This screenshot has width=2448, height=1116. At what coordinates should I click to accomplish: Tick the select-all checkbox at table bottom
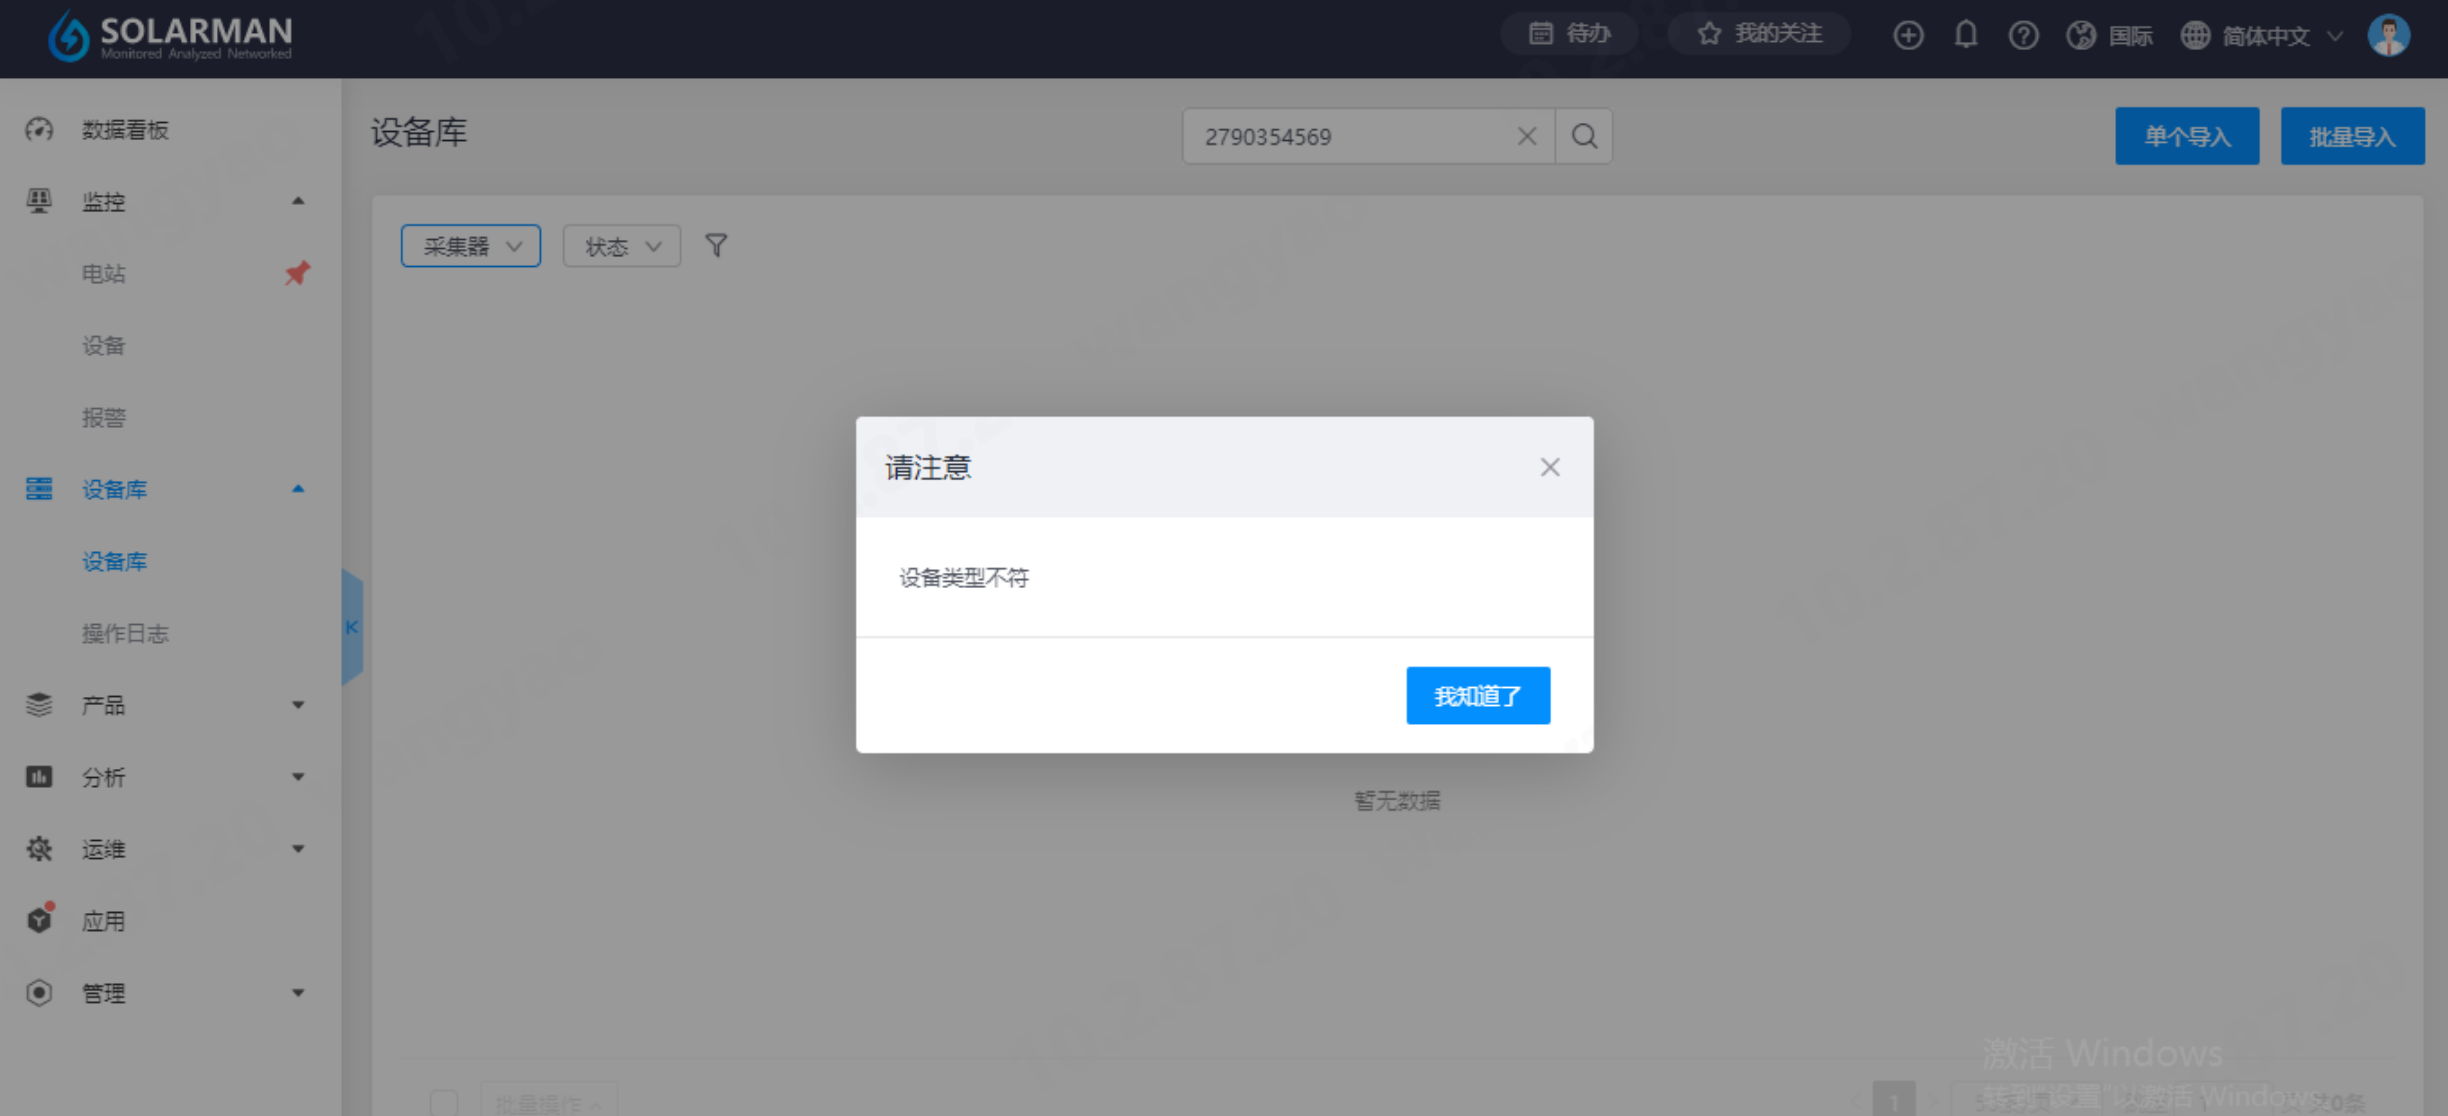click(444, 1101)
